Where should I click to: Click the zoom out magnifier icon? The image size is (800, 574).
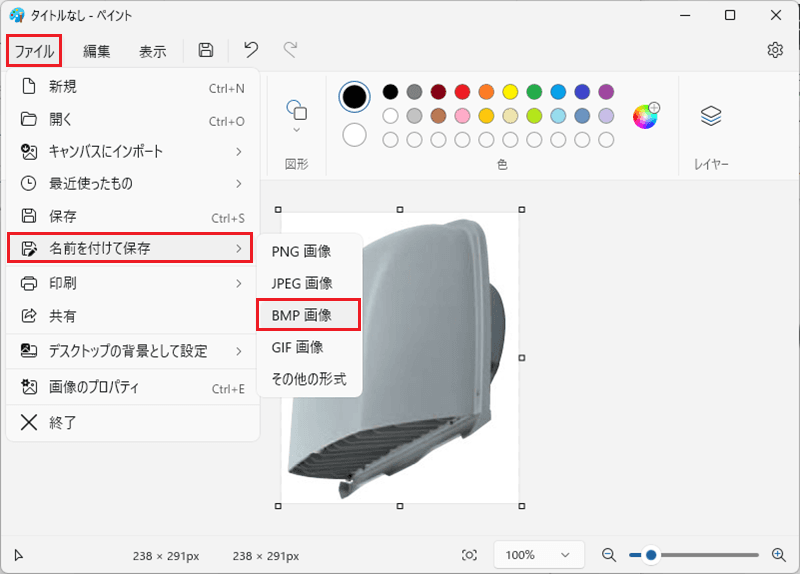(x=609, y=555)
